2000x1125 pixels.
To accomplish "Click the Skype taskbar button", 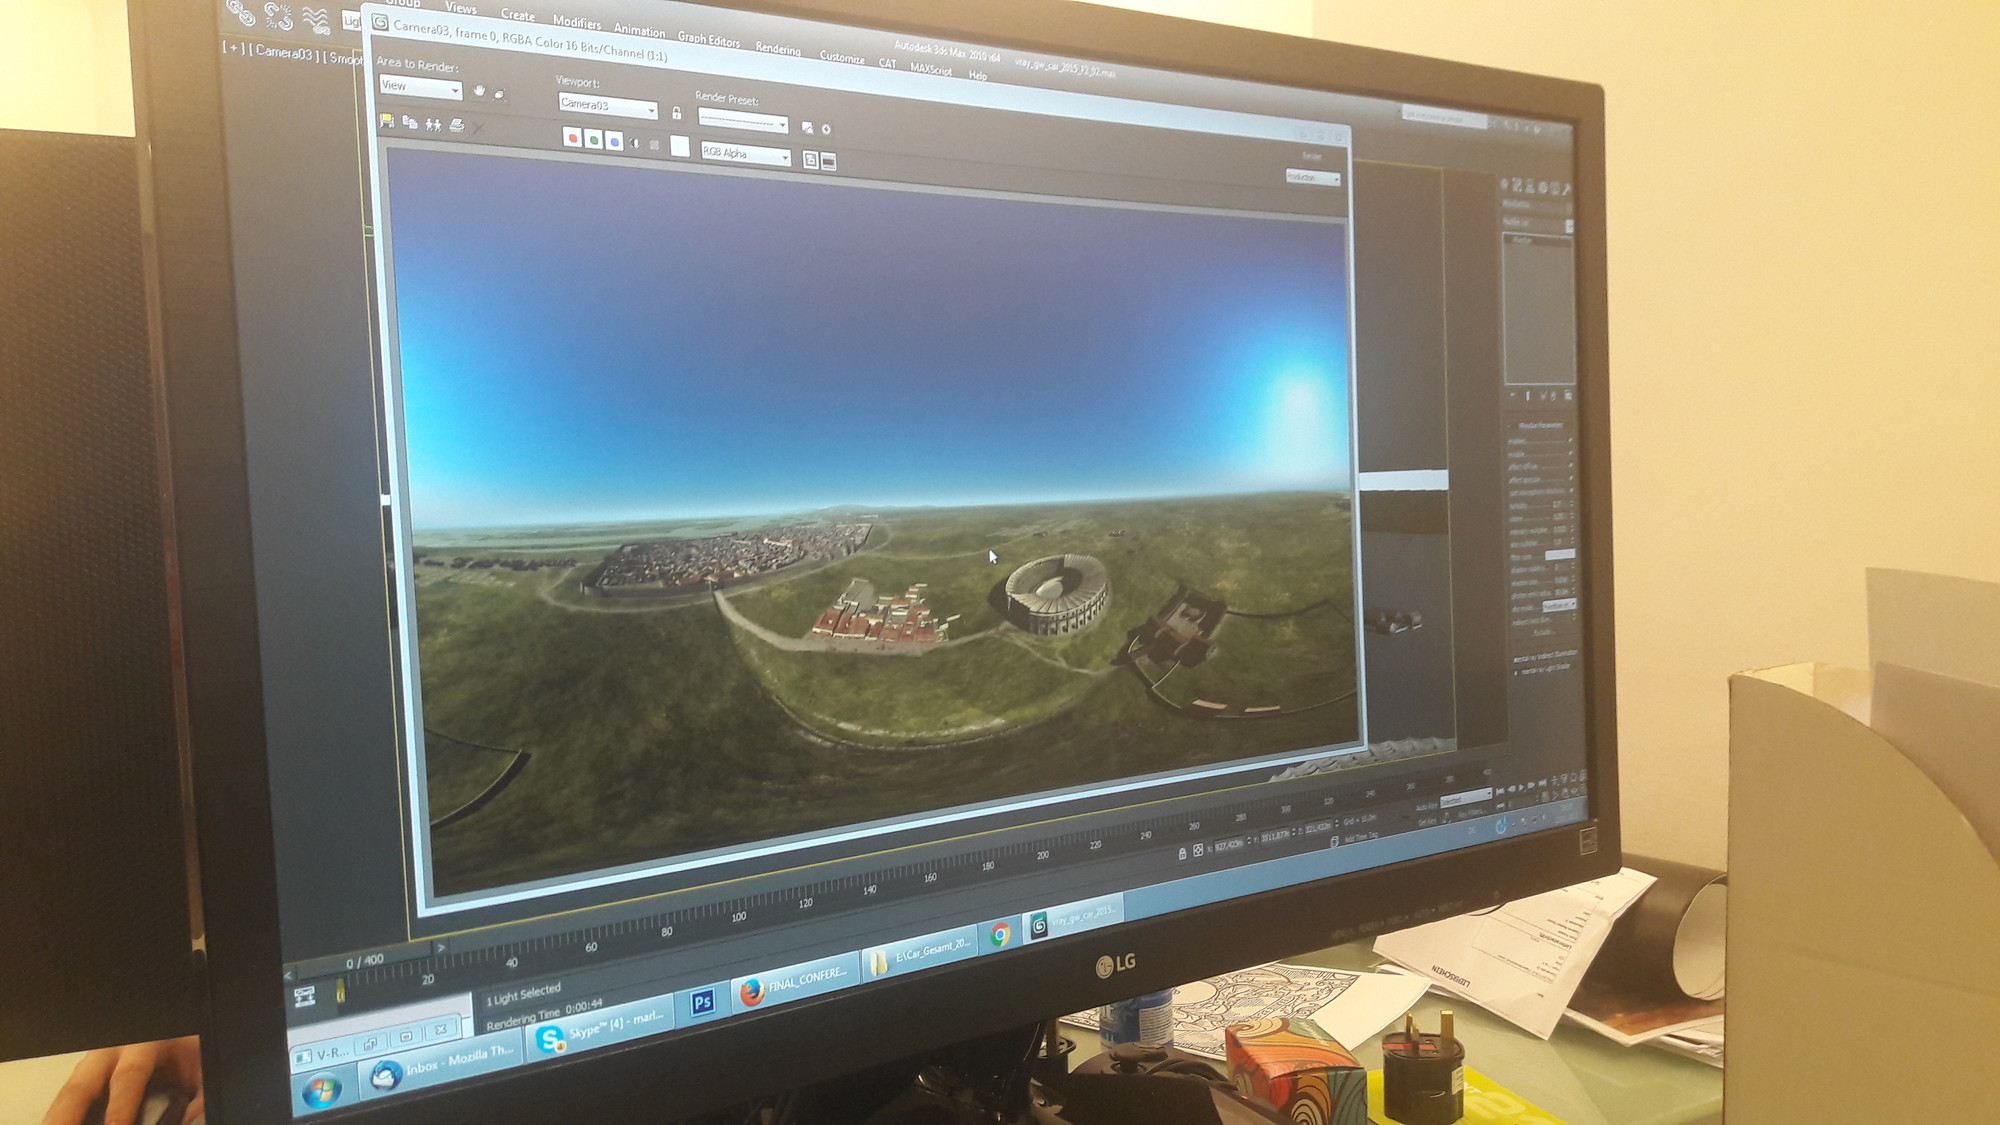I will point(603,1032).
